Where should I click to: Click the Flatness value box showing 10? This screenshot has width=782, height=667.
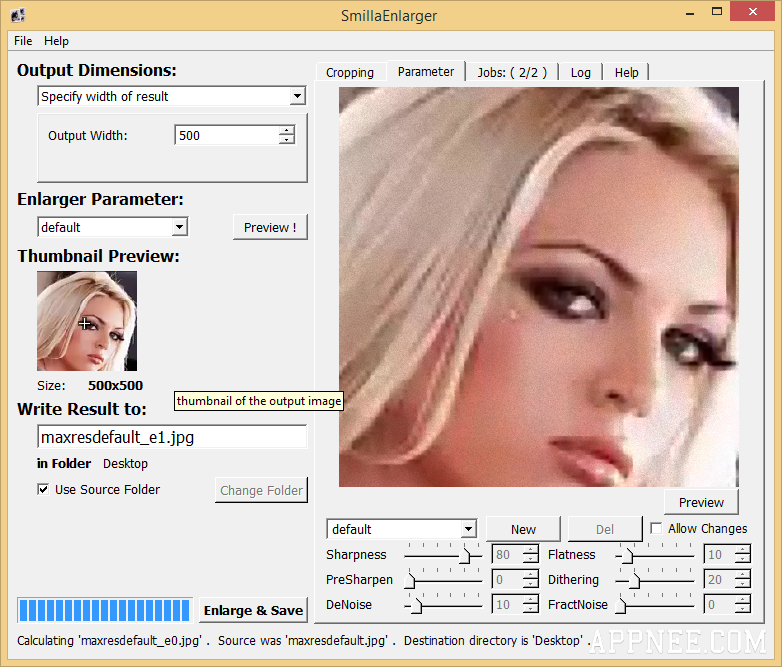[720, 554]
